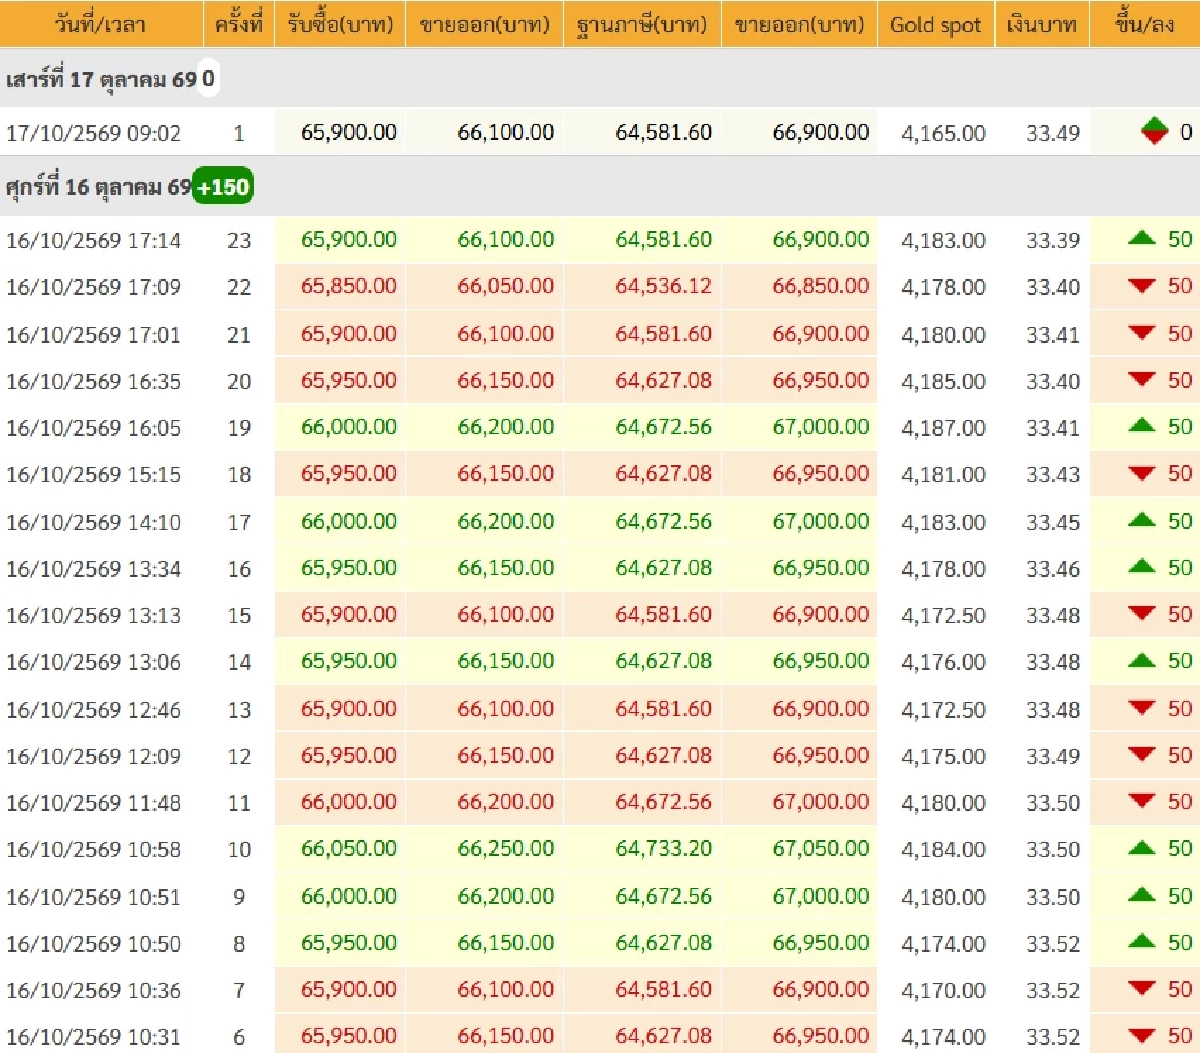Viewport: 1200px width, 1053px height.
Task: Click the timestamp 17/10/2569 09:02
Action: [x=94, y=133]
